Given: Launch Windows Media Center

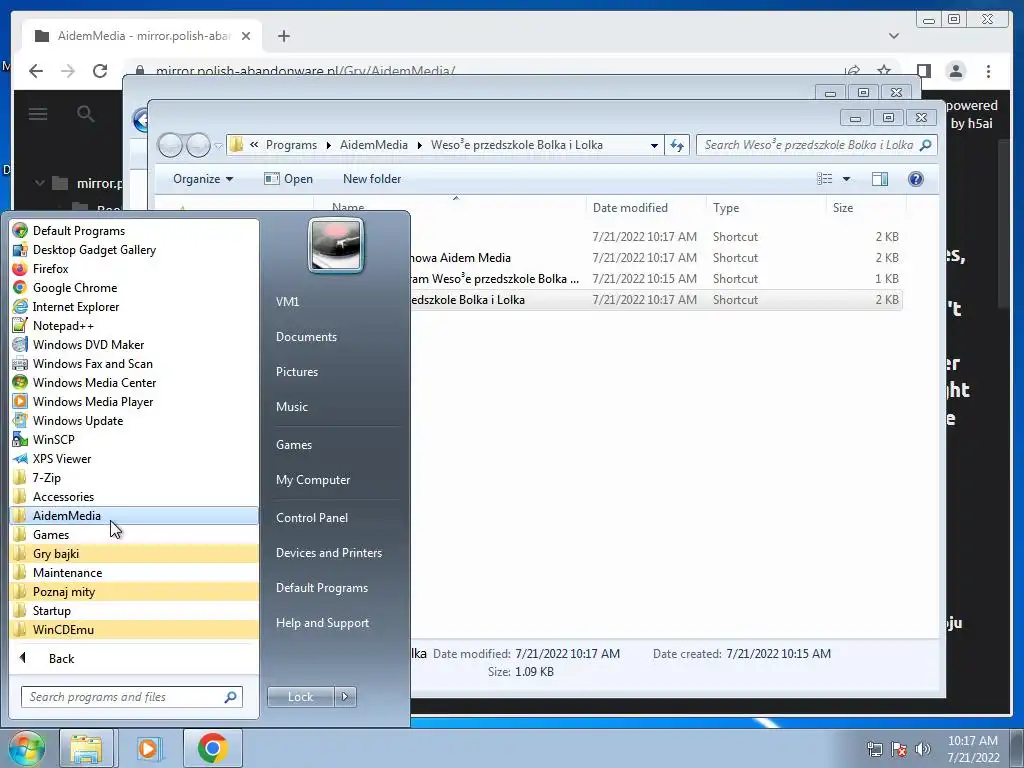Looking at the screenshot, I should pos(134,382).
